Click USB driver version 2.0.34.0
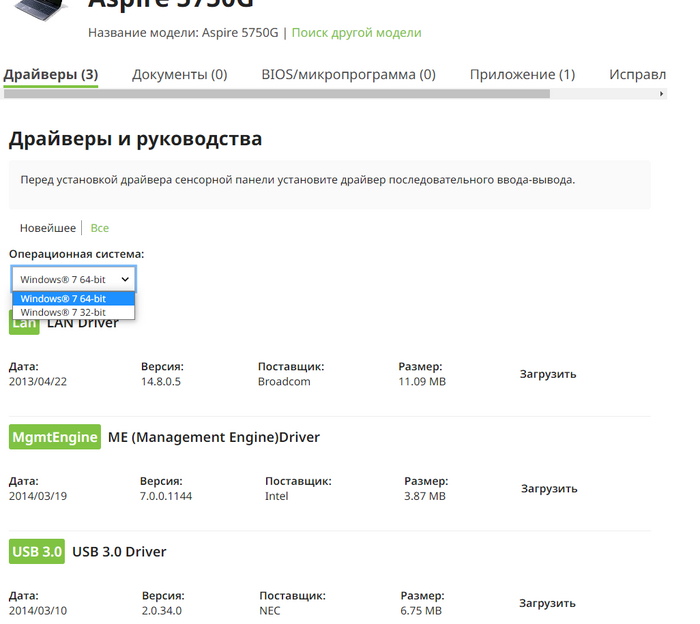Image resolution: width=700 pixels, height=624 pixels. tap(162, 611)
